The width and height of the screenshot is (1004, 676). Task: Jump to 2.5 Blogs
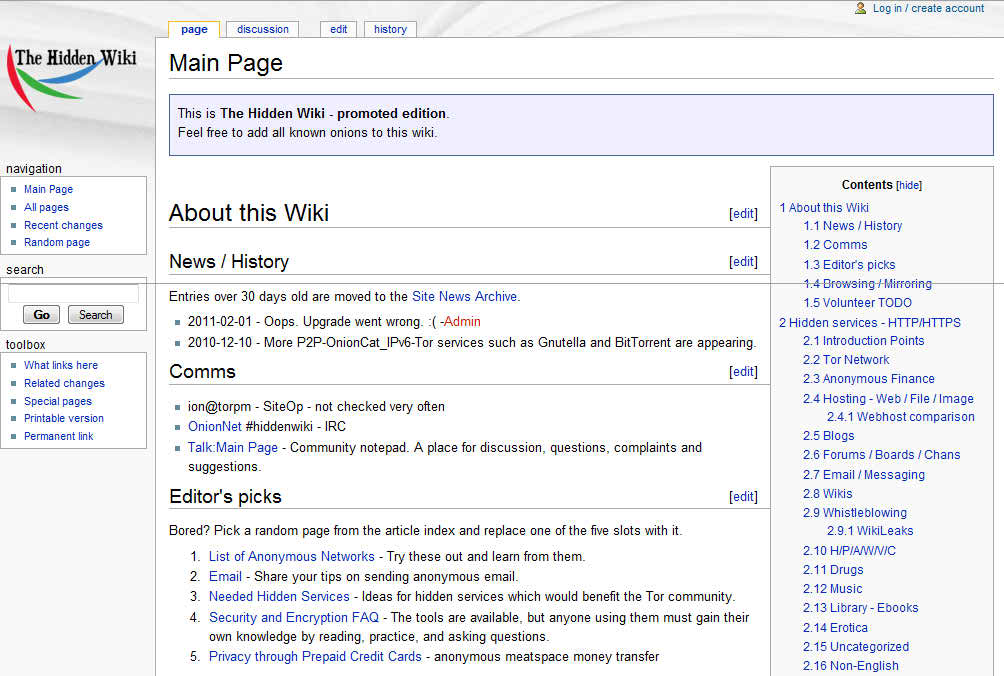[x=829, y=436]
